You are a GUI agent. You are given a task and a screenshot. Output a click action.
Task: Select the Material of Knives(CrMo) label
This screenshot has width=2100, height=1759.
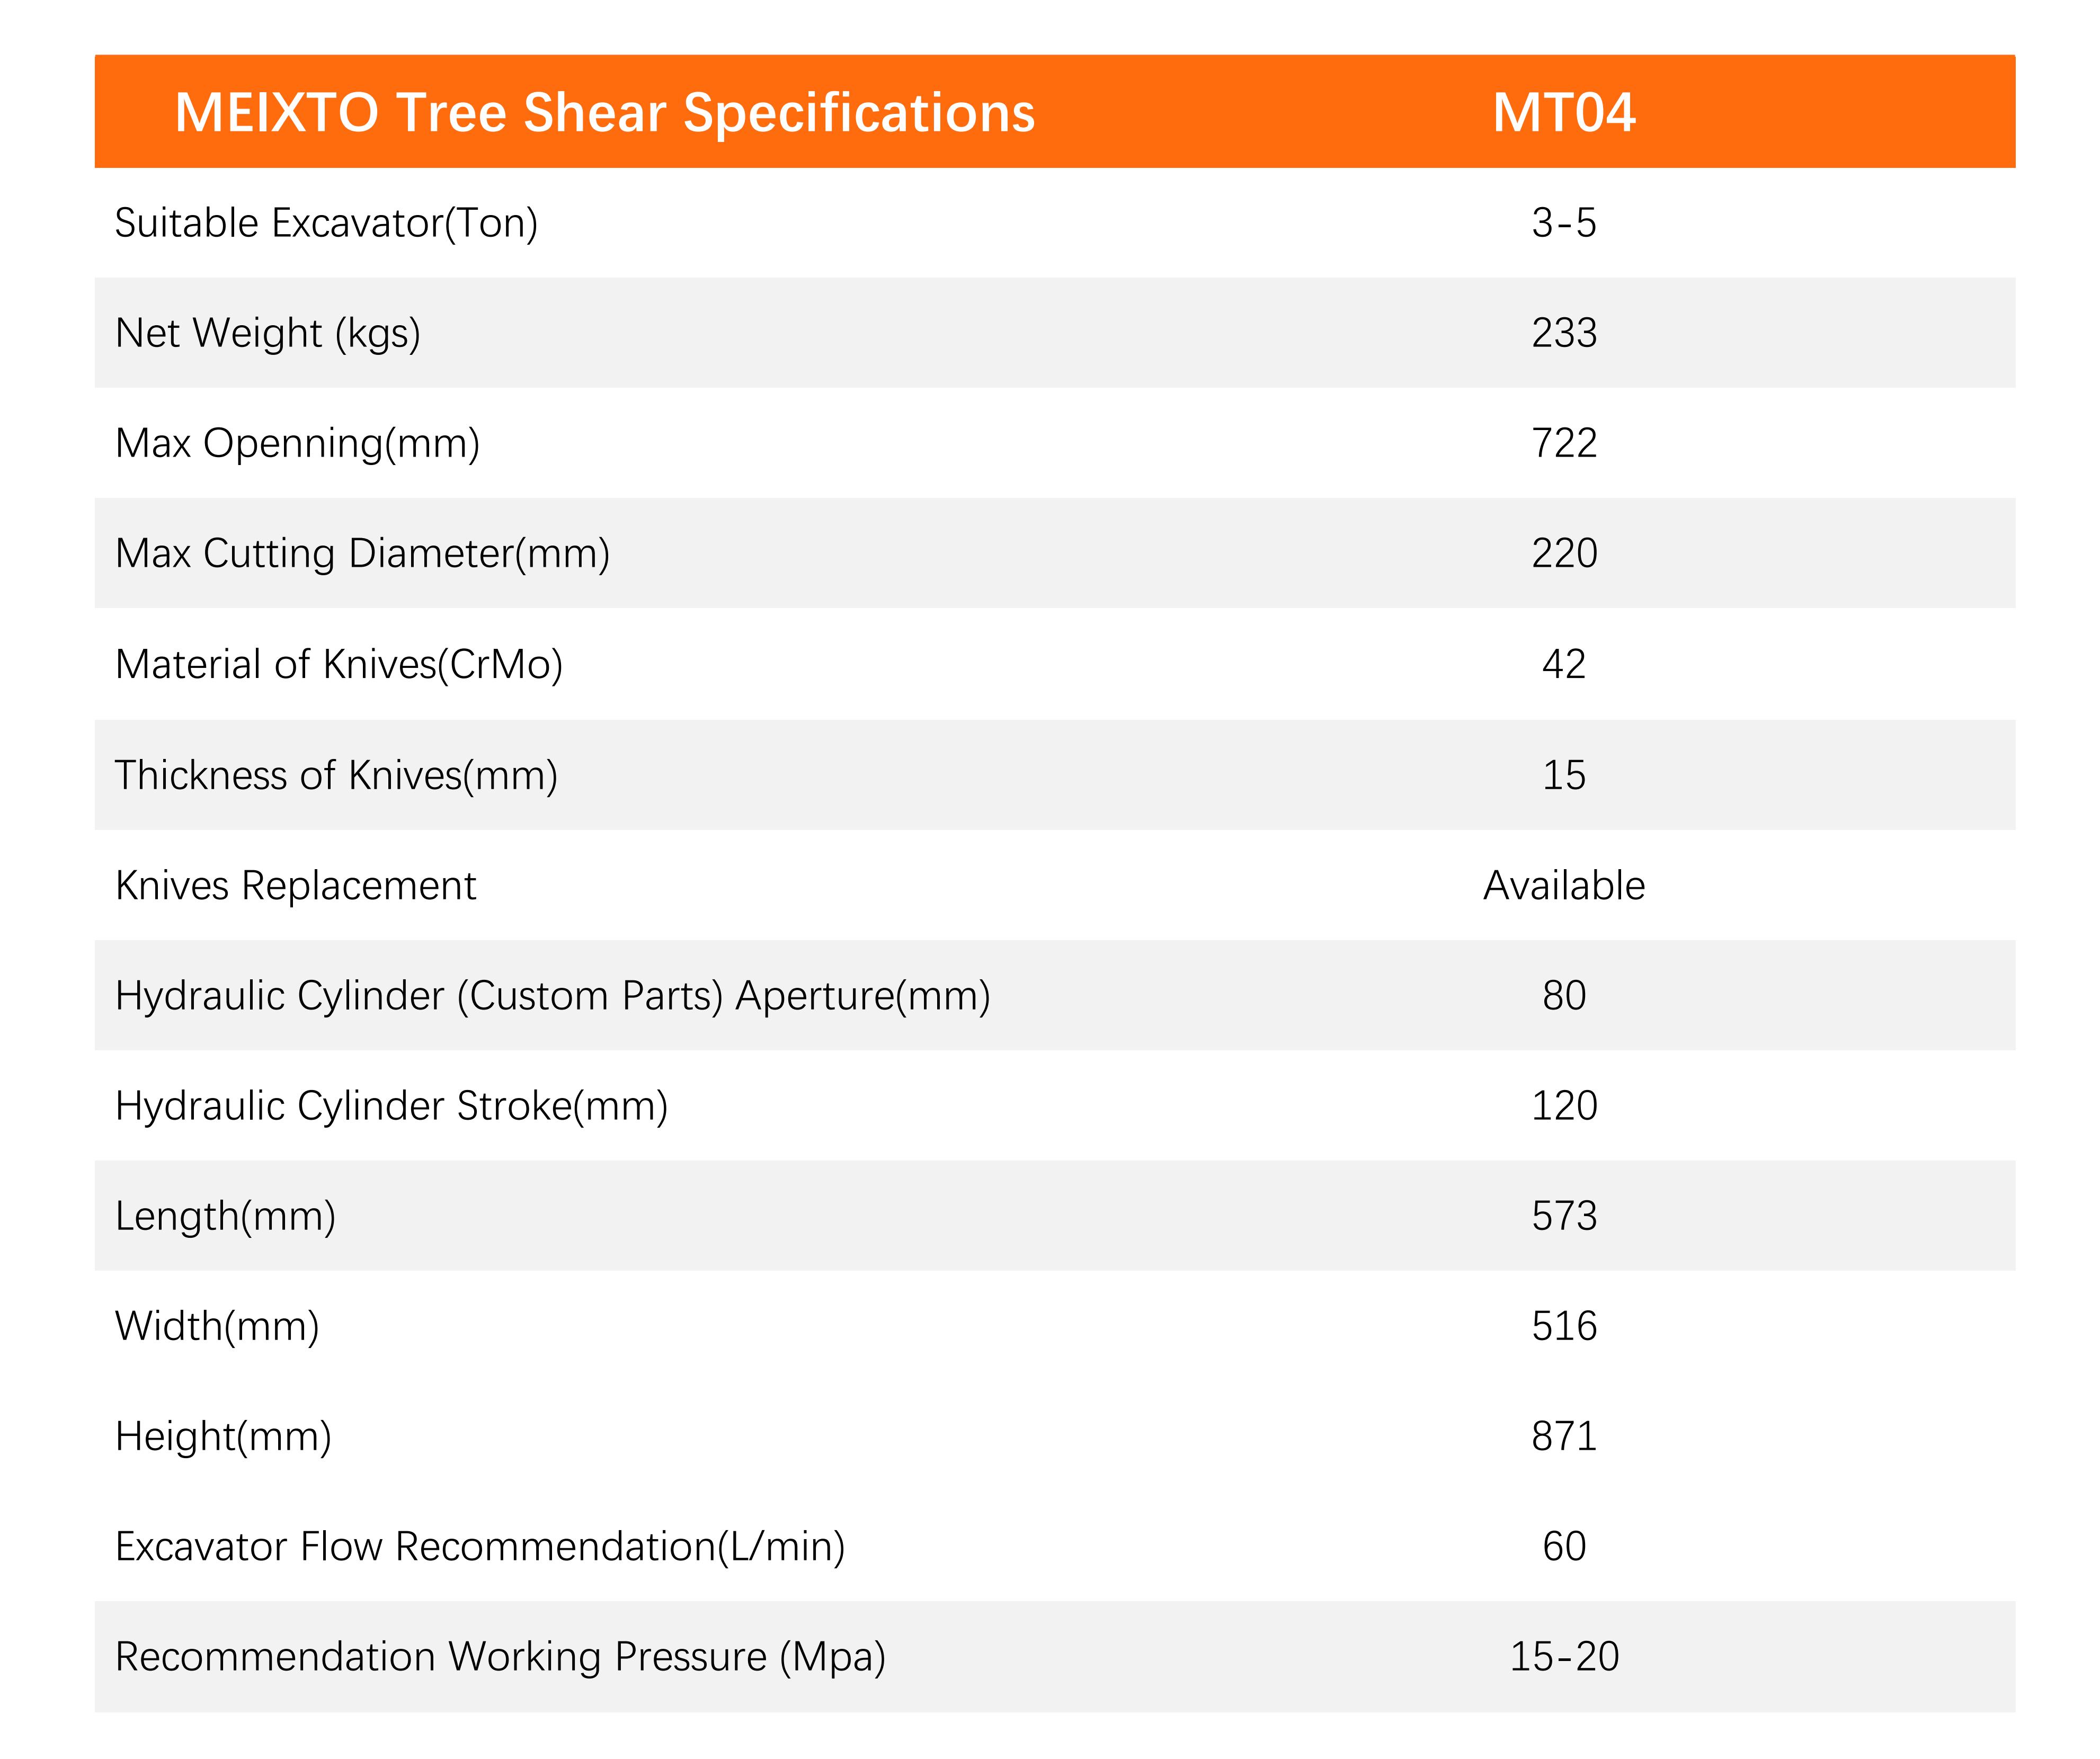[339, 664]
